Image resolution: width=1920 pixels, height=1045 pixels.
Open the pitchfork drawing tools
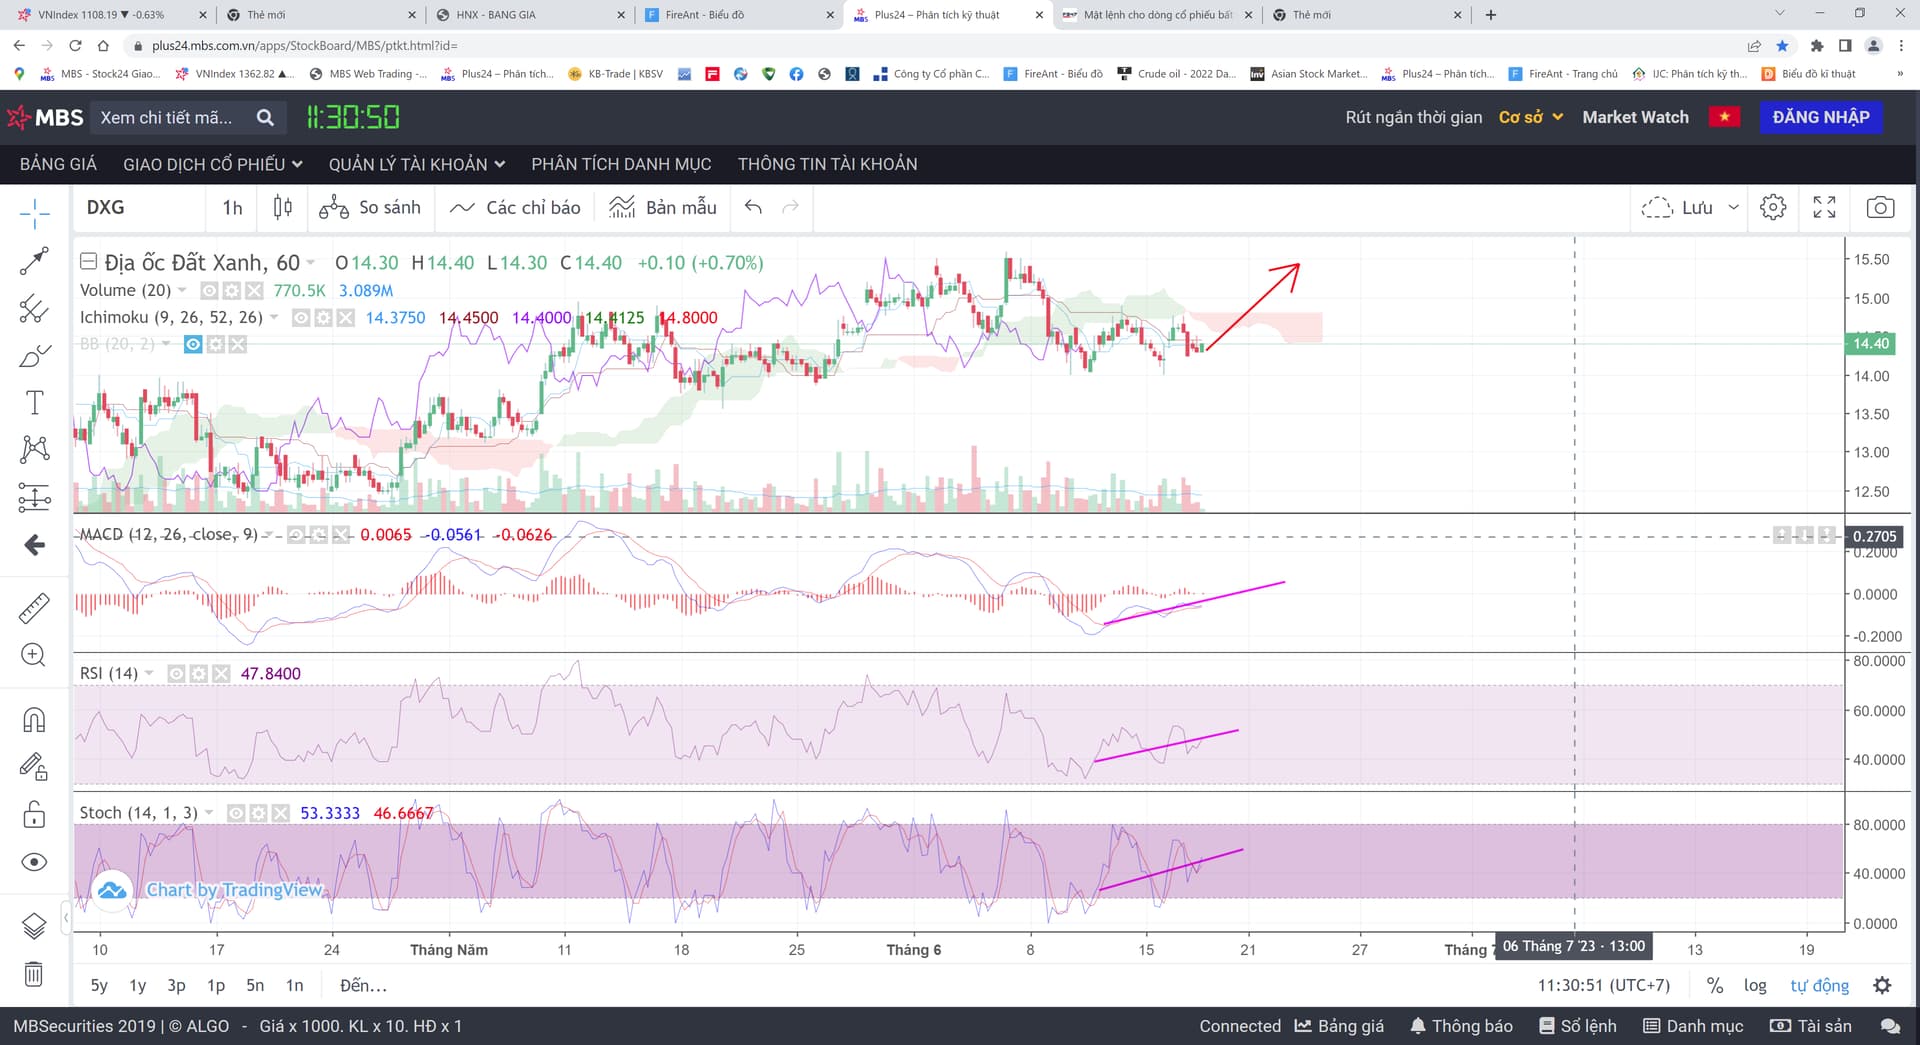pyautogui.click(x=34, y=309)
